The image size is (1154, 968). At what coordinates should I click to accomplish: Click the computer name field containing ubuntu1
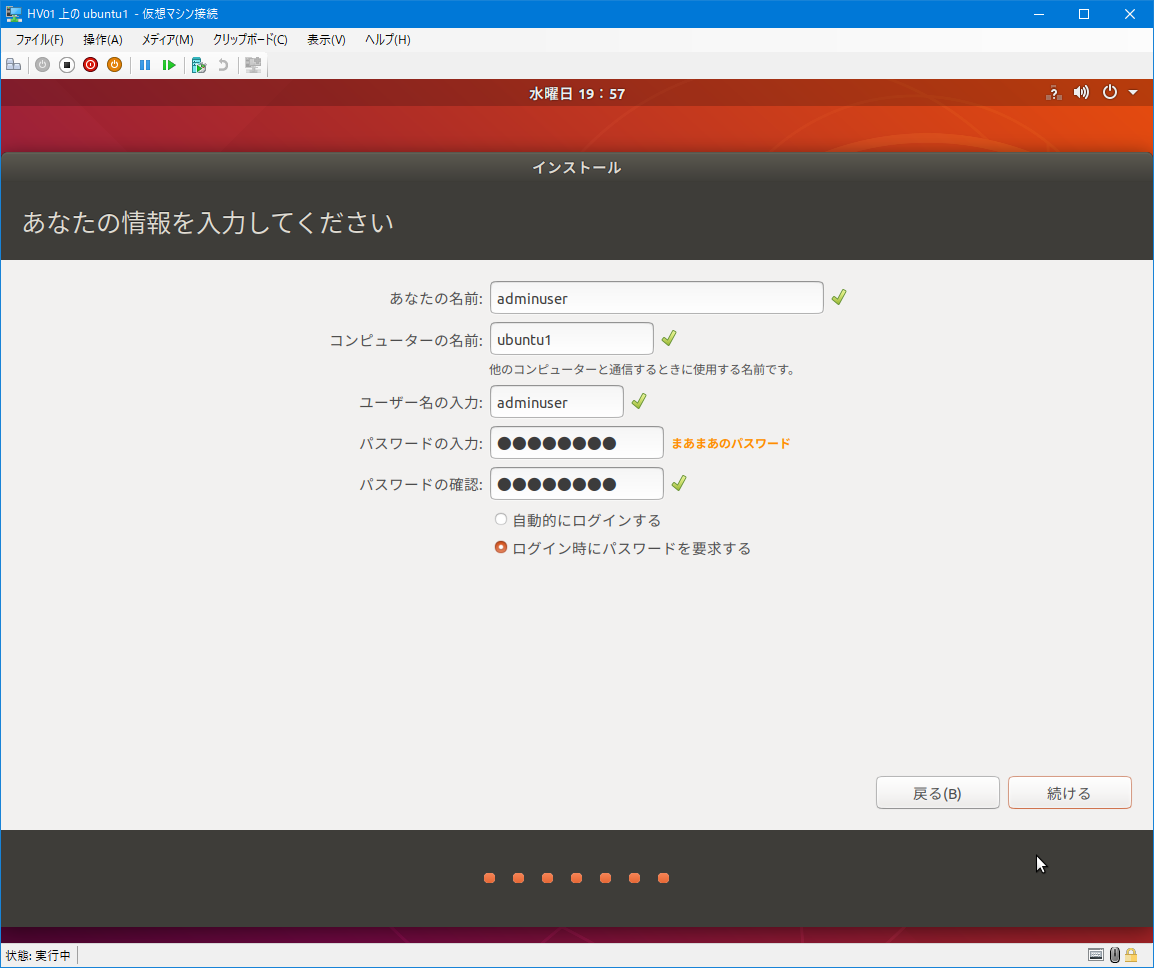coord(571,339)
